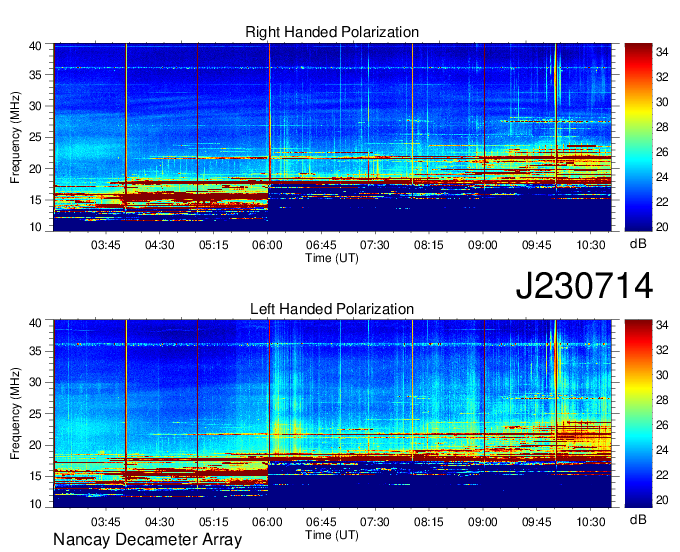The height and width of the screenshot is (552, 680).
Task: Click the 20 MHz tick of Left Handed plot
Action: pos(35,445)
